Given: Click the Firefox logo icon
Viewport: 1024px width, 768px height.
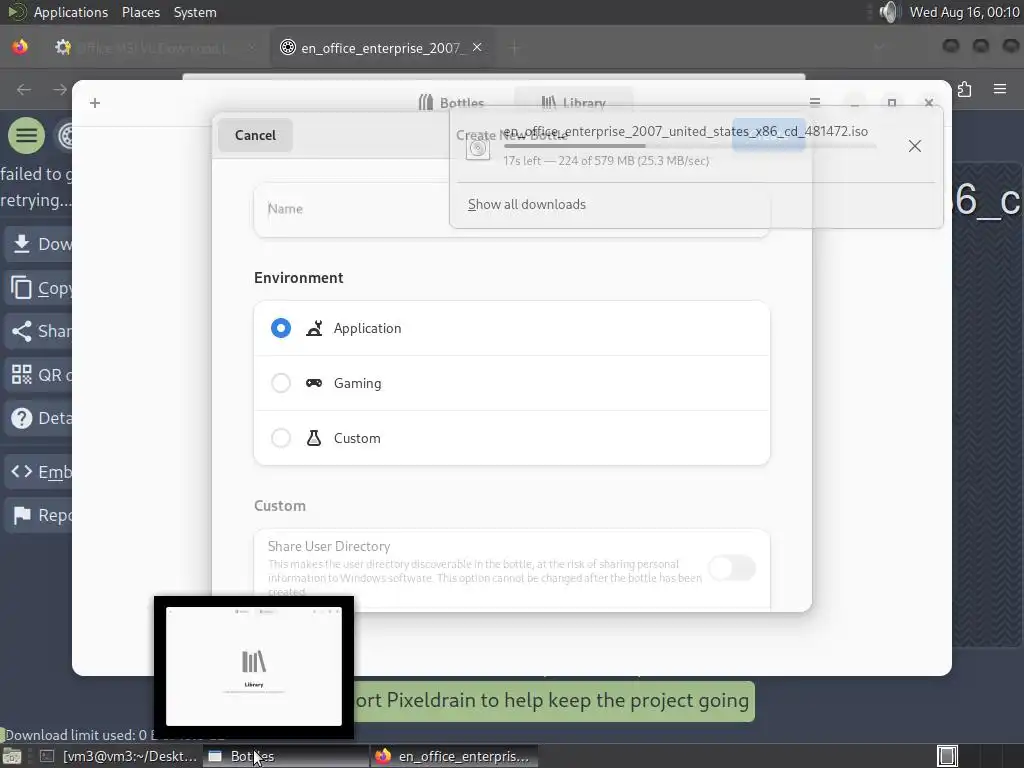Looking at the screenshot, I should (x=20, y=47).
